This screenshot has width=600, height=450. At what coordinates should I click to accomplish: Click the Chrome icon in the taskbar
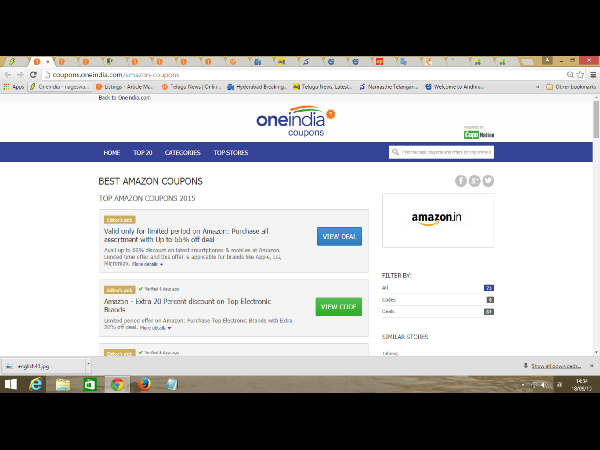117,384
